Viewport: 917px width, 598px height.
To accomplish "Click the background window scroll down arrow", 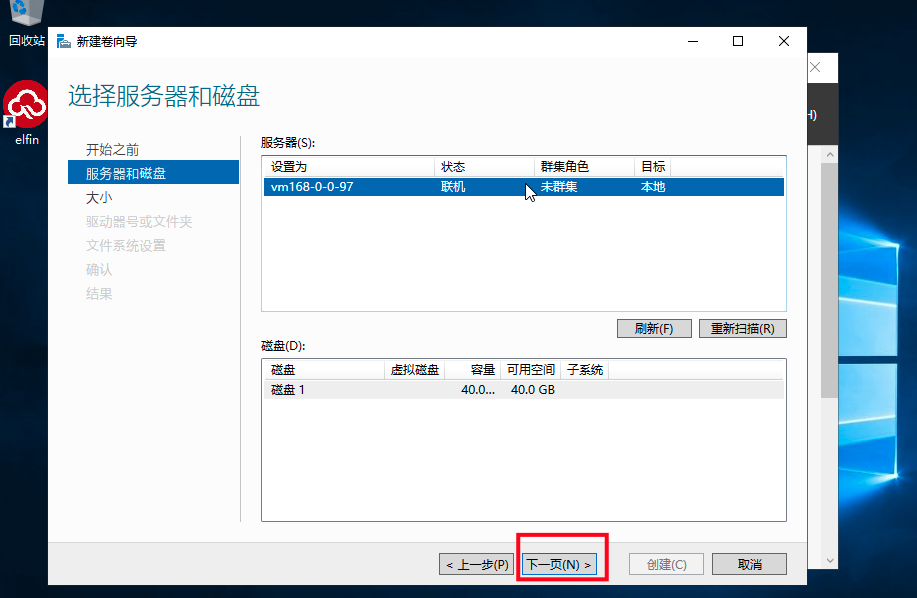I will [x=829, y=561].
